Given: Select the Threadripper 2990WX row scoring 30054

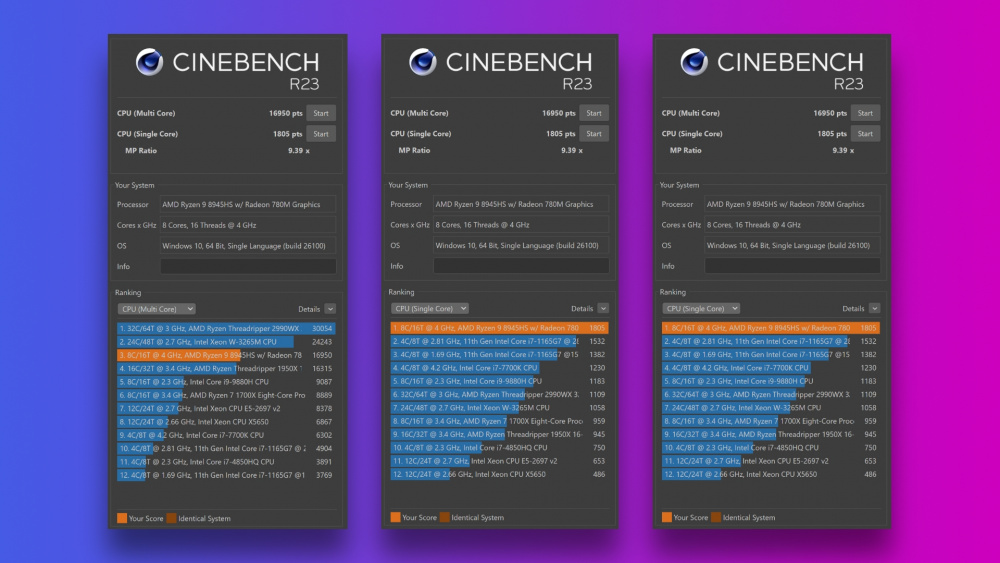Looking at the screenshot, I should click(x=226, y=327).
